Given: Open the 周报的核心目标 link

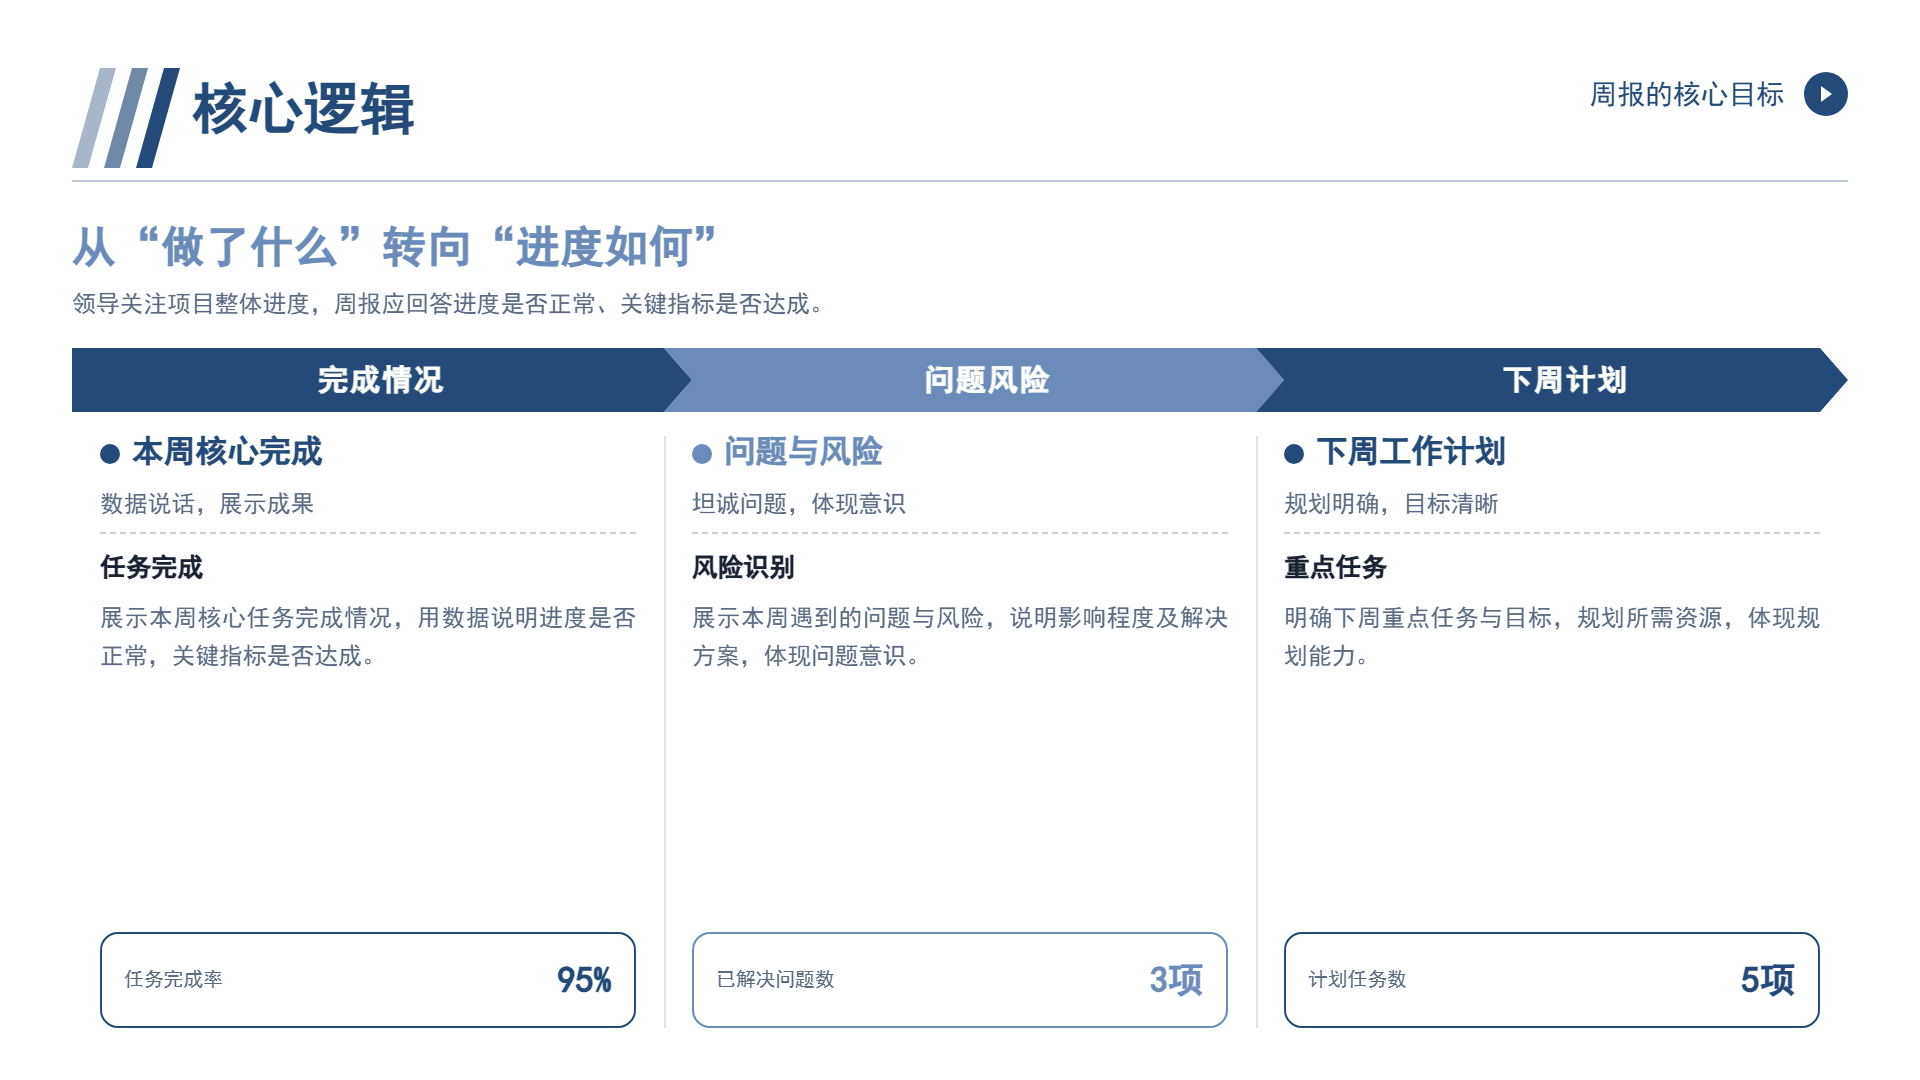Looking at the screenshot, I should click(x=1686, y=95).
